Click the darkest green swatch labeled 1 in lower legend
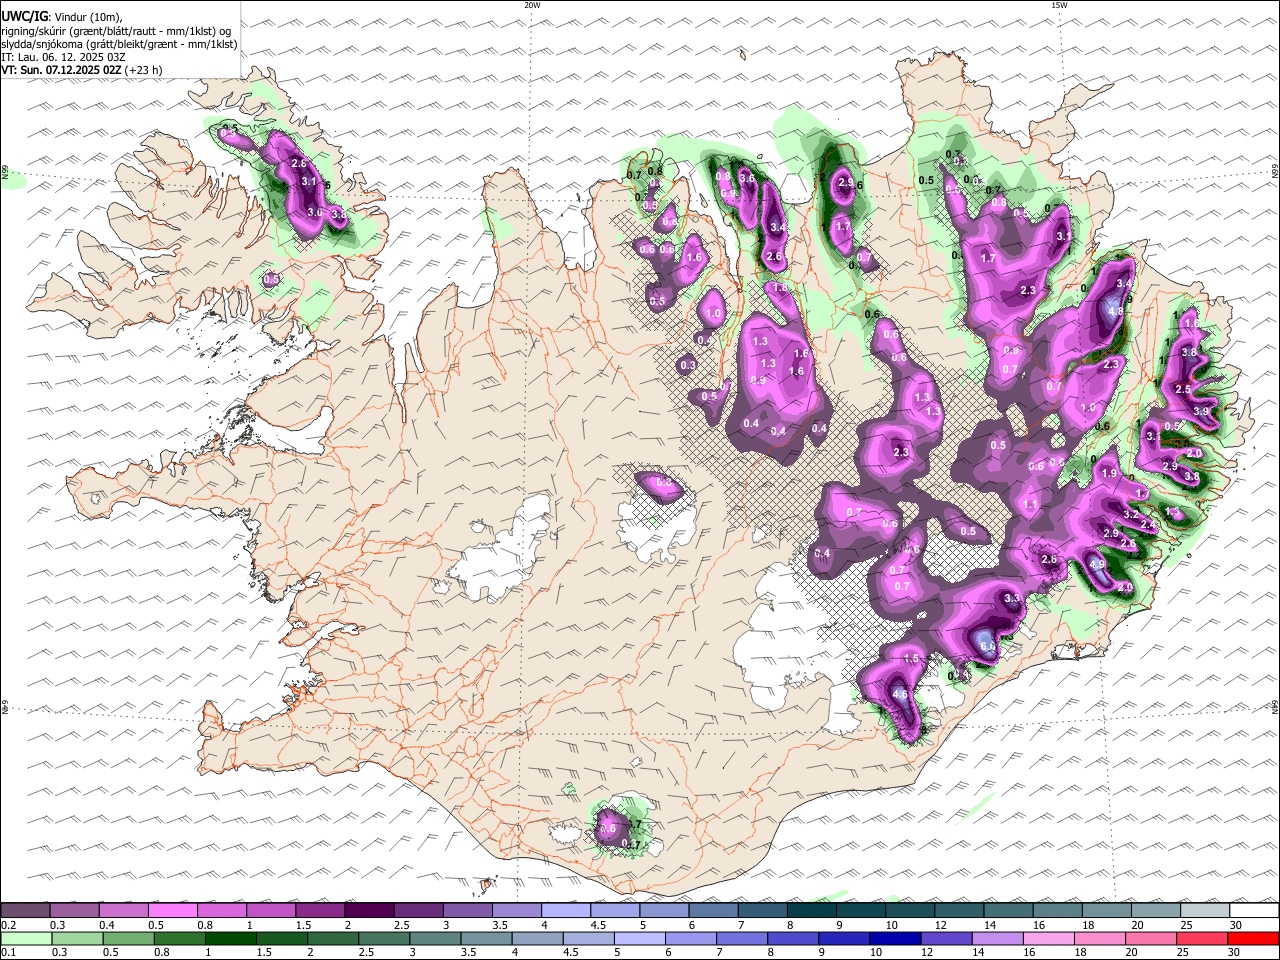The height and width of the screenshot is (960, 1280). click(x=230, y=938)
